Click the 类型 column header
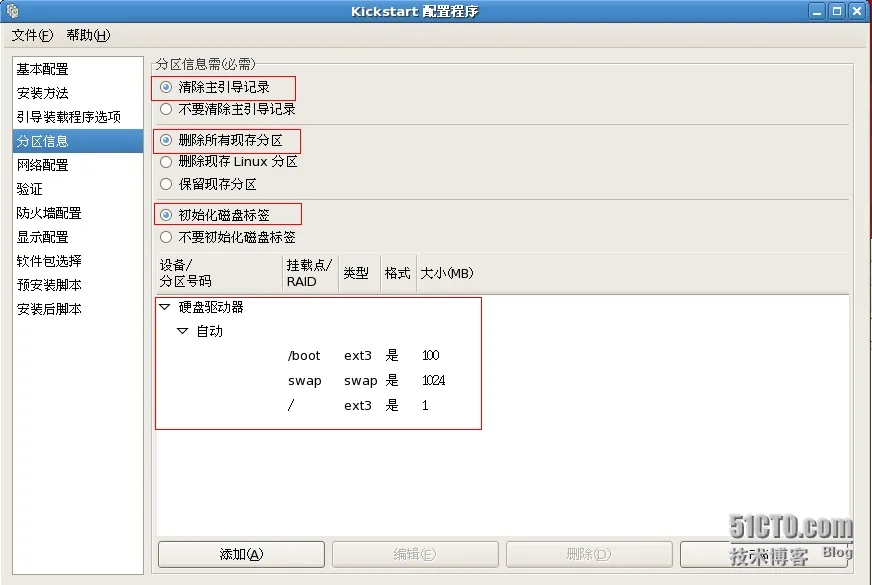 tap(359, 273)
